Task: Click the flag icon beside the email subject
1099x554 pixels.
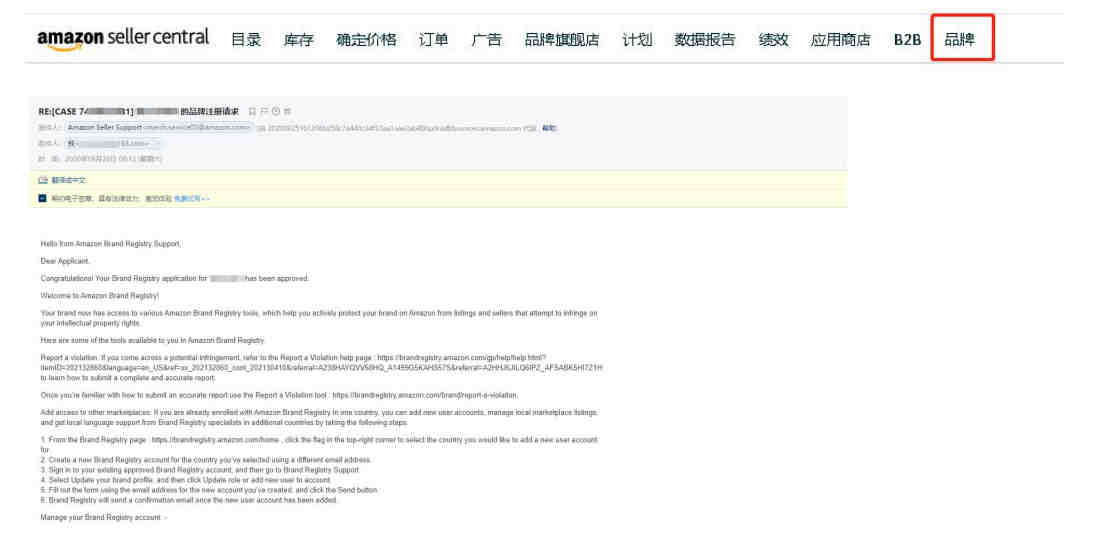Action: pyautogui.click(x=264, y=112)
